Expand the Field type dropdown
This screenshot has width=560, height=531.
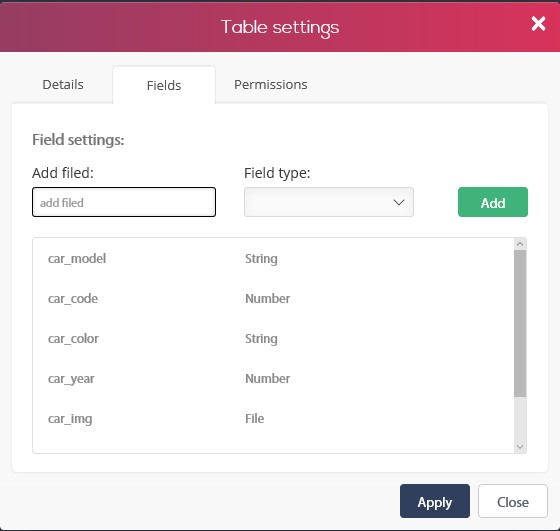tap(329, 202)
